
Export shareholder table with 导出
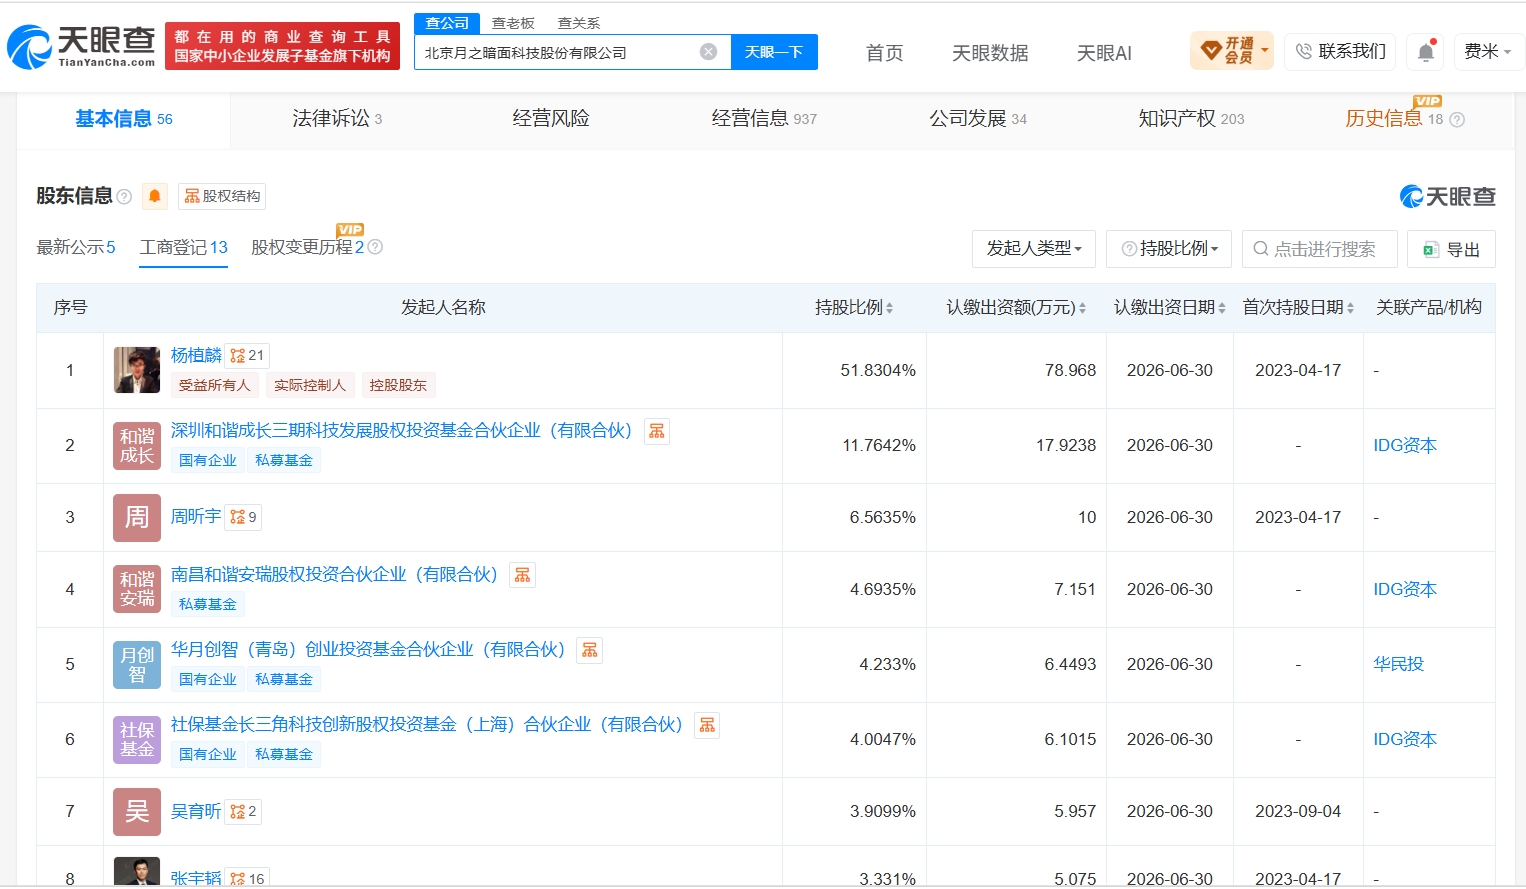coord(1451,249)
